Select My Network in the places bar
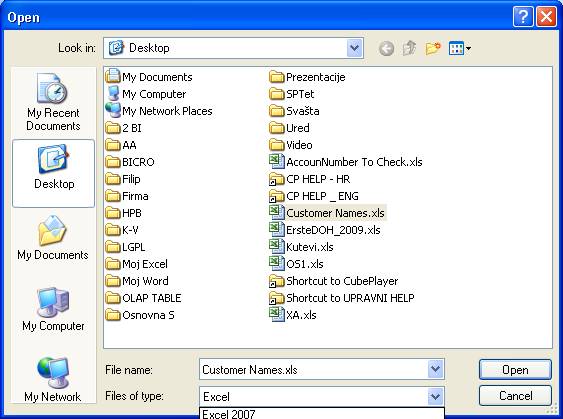 coord(53,380)
